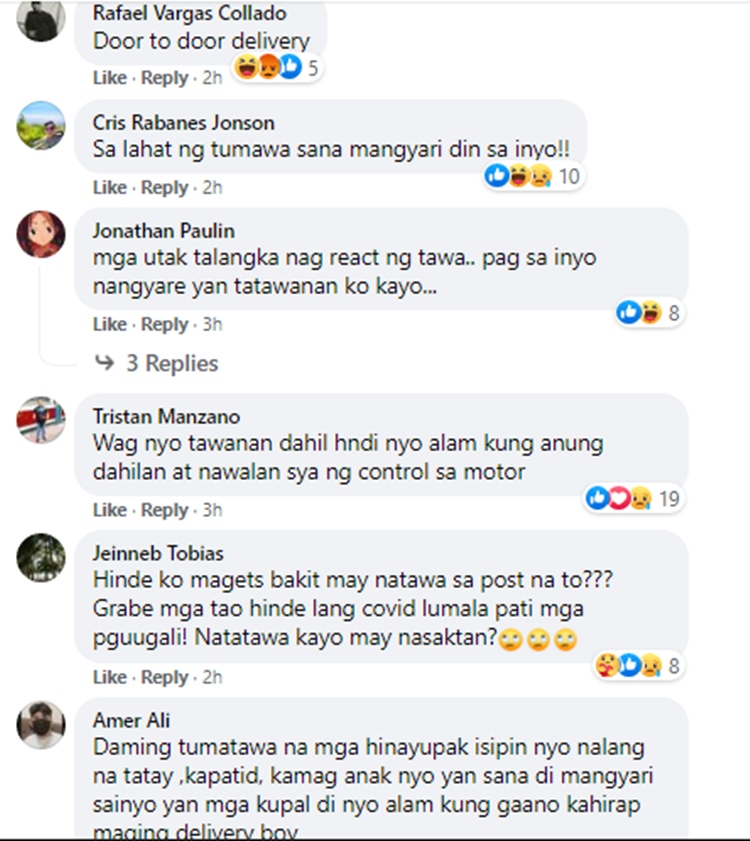Image resolution: width=750 pixels, height=841 pixels.
Task: Click Jonathan Paulin's anime avatar
Action: [x=41, y=234]
